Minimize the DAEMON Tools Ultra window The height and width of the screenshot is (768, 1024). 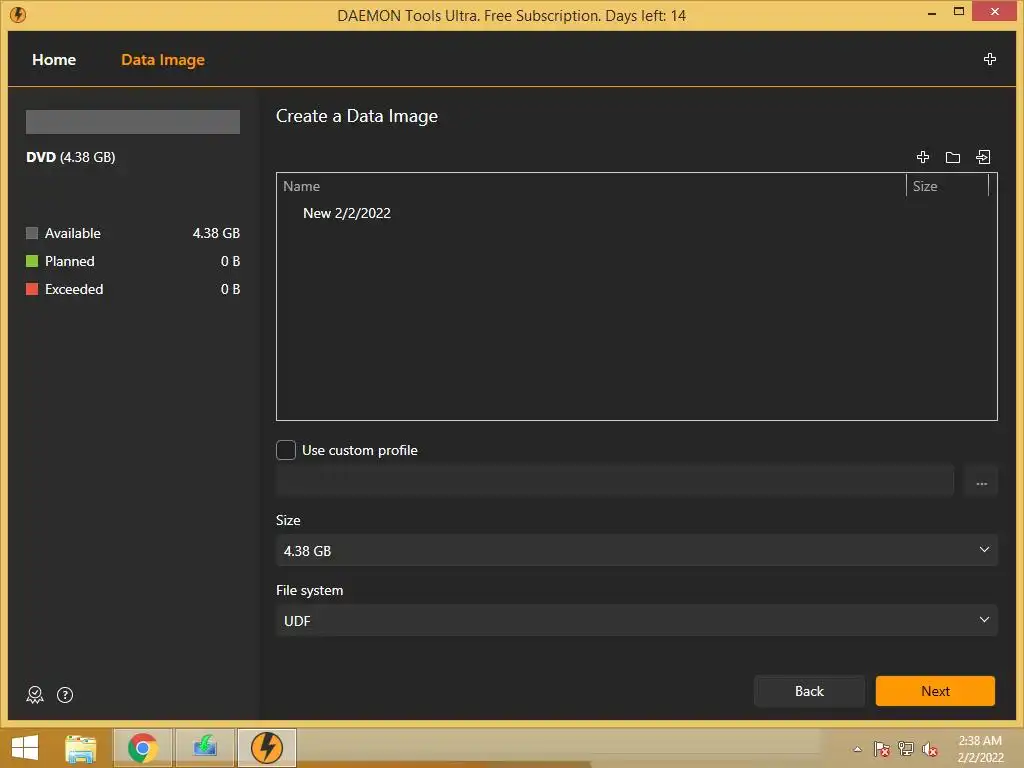tap(932, 12)
